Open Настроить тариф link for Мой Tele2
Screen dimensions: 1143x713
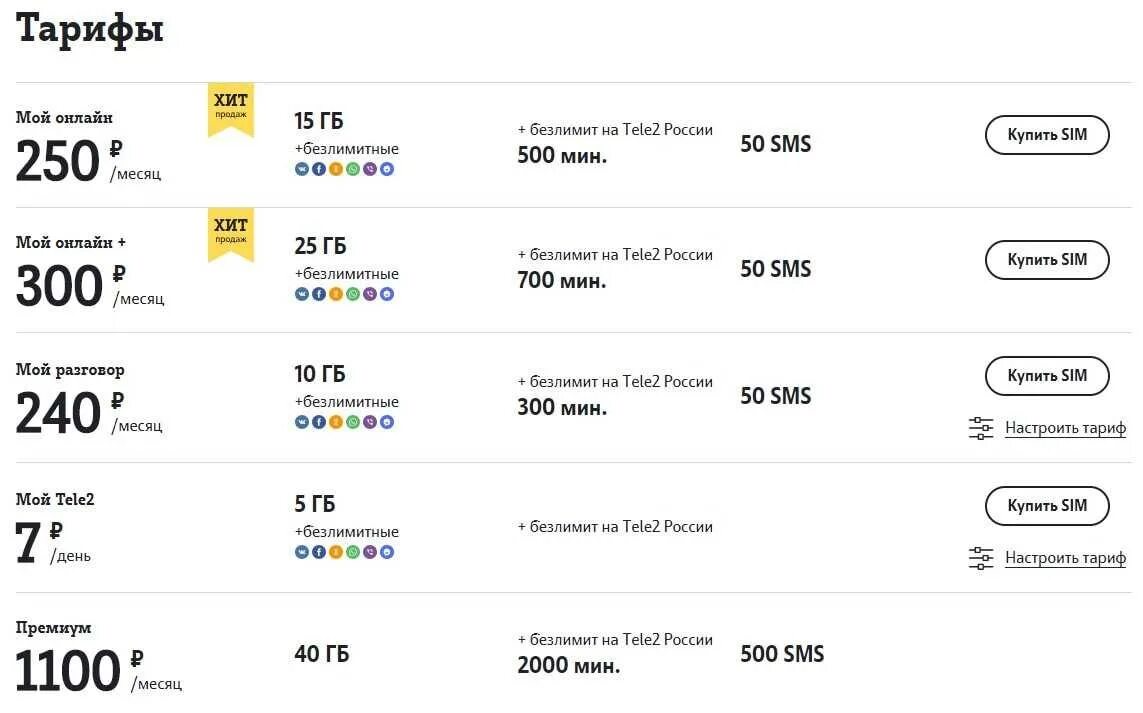point(1065,558)
